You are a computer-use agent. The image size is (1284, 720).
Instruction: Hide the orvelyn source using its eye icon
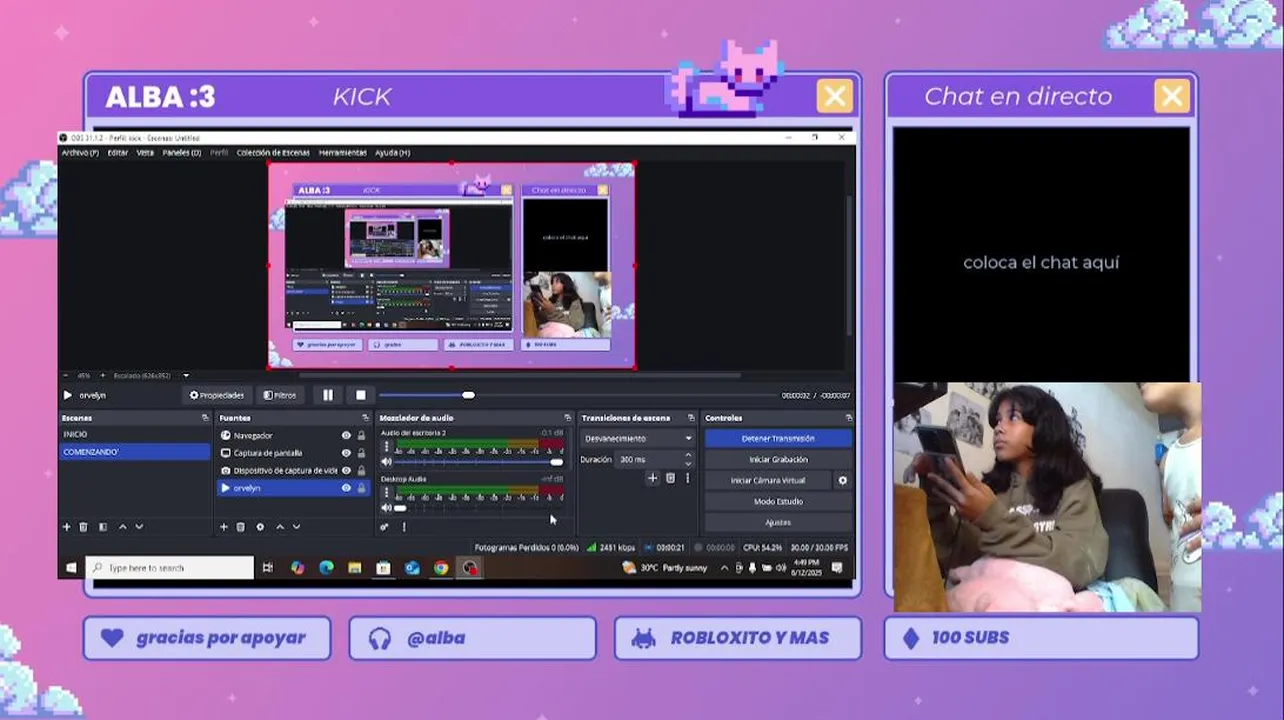(346, 488)
